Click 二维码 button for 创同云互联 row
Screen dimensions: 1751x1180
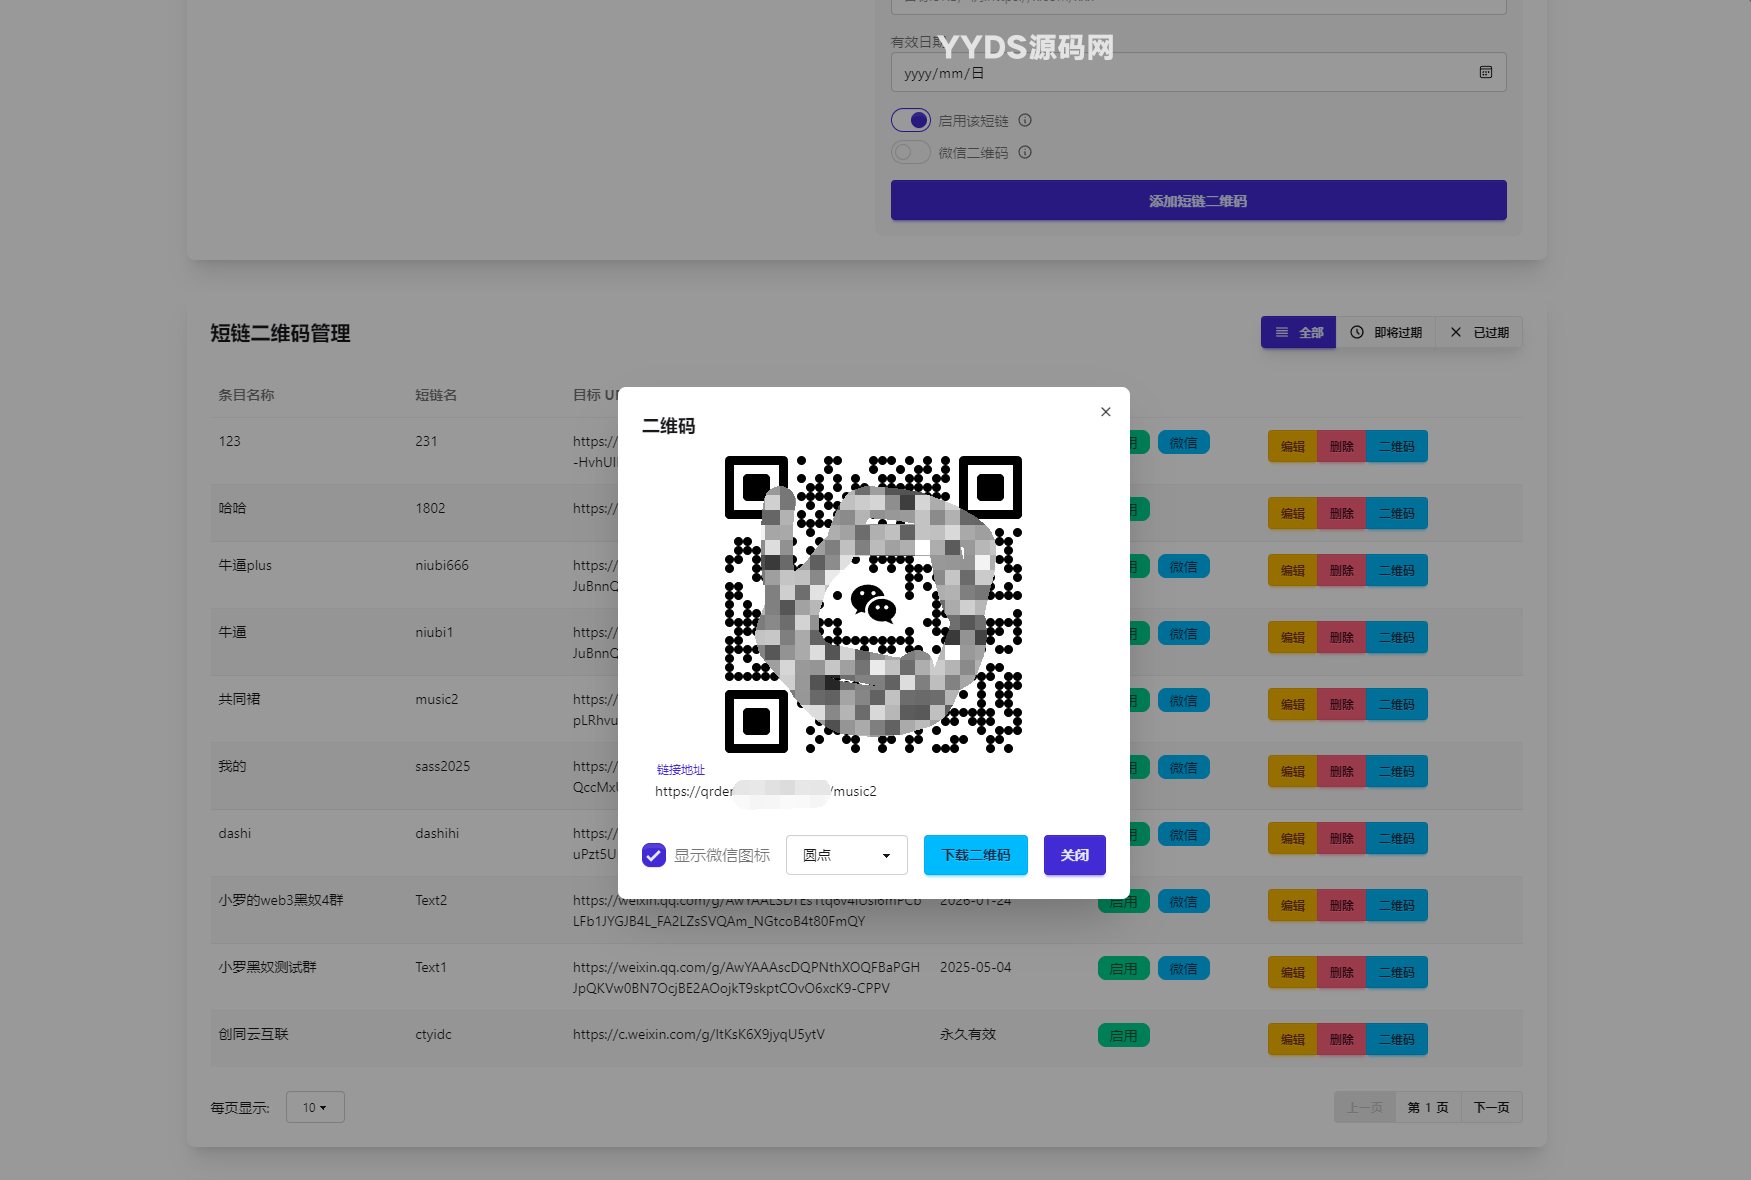pyautogui.click(x=1396, y=1039)
